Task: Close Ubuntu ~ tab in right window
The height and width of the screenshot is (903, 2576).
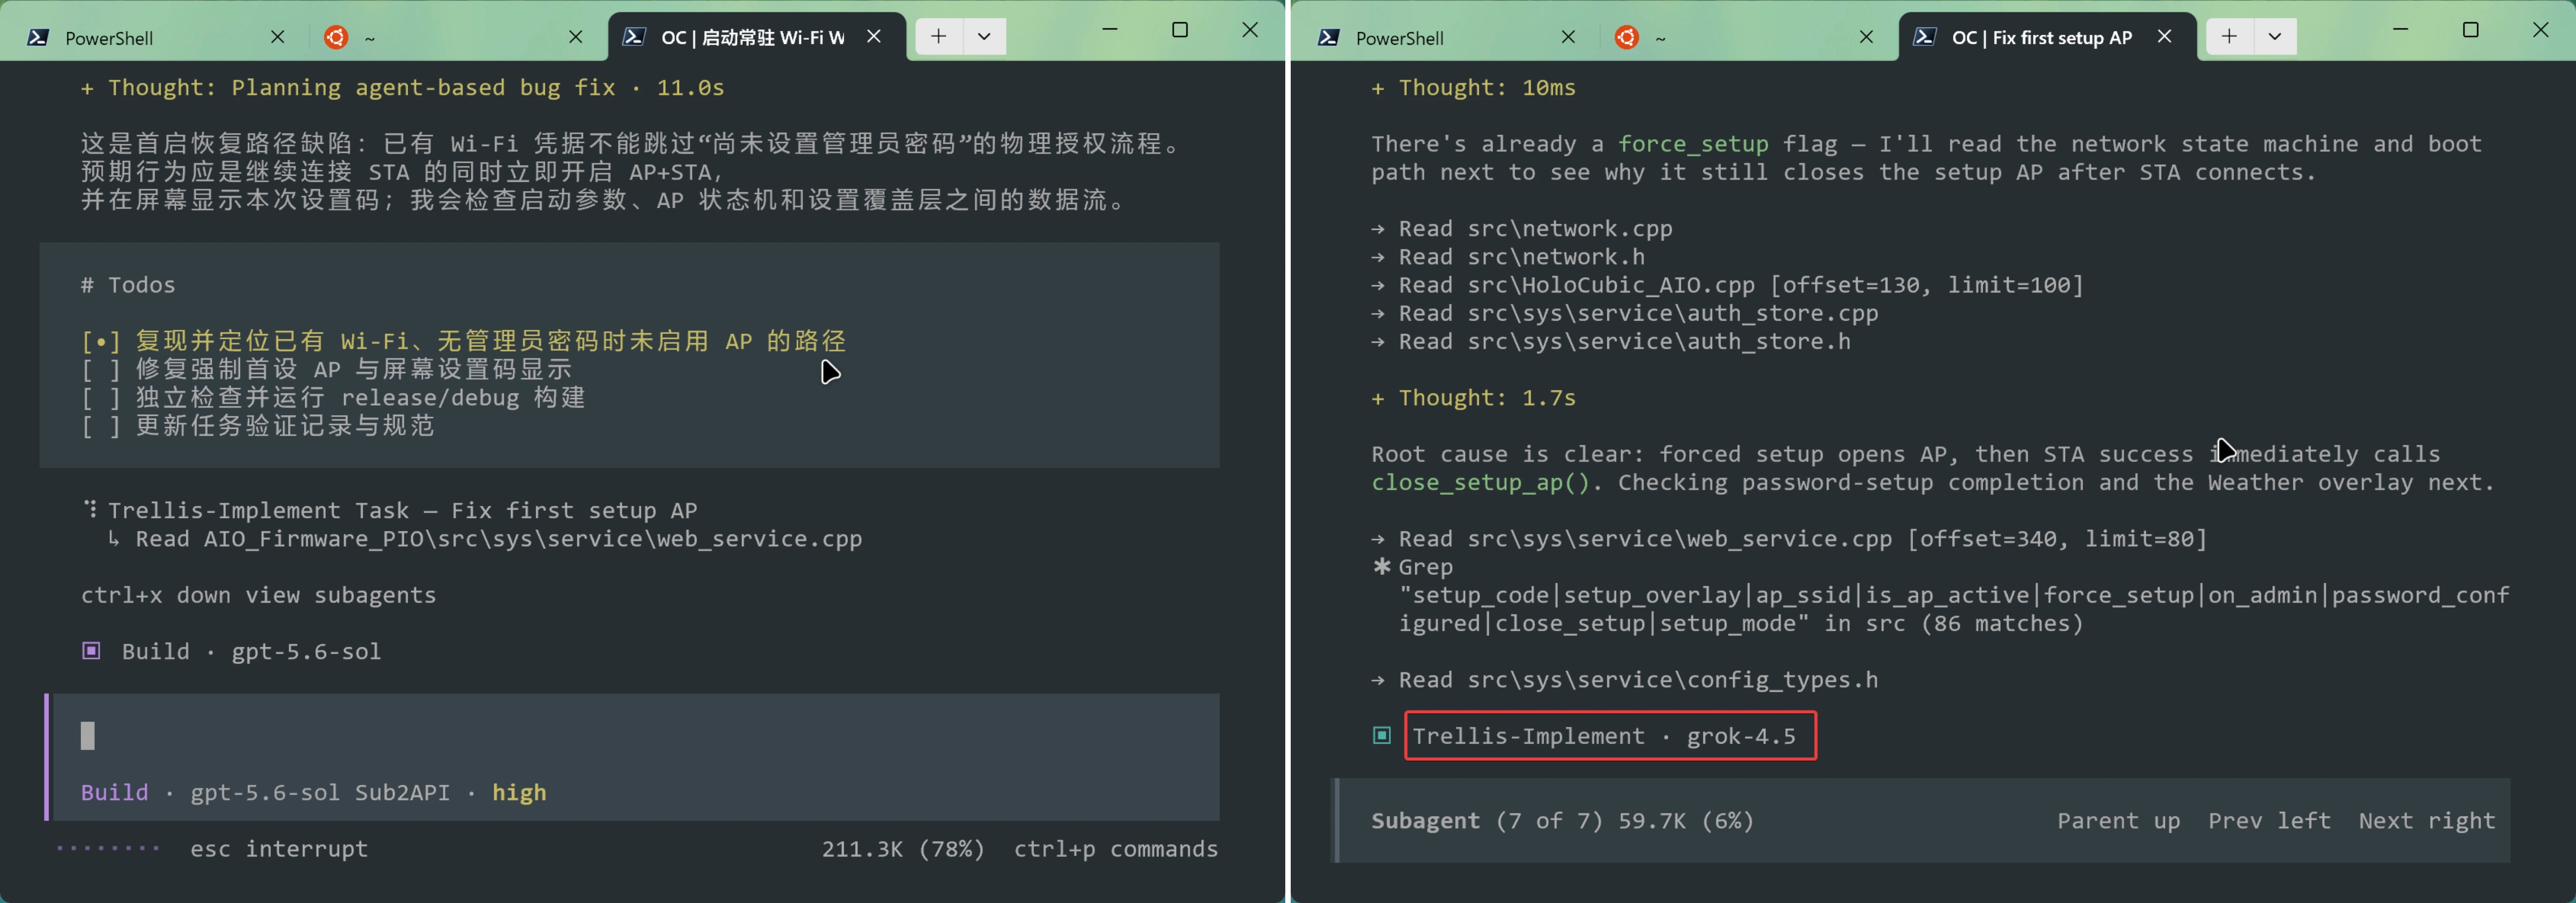Action: click(1866, 37)
